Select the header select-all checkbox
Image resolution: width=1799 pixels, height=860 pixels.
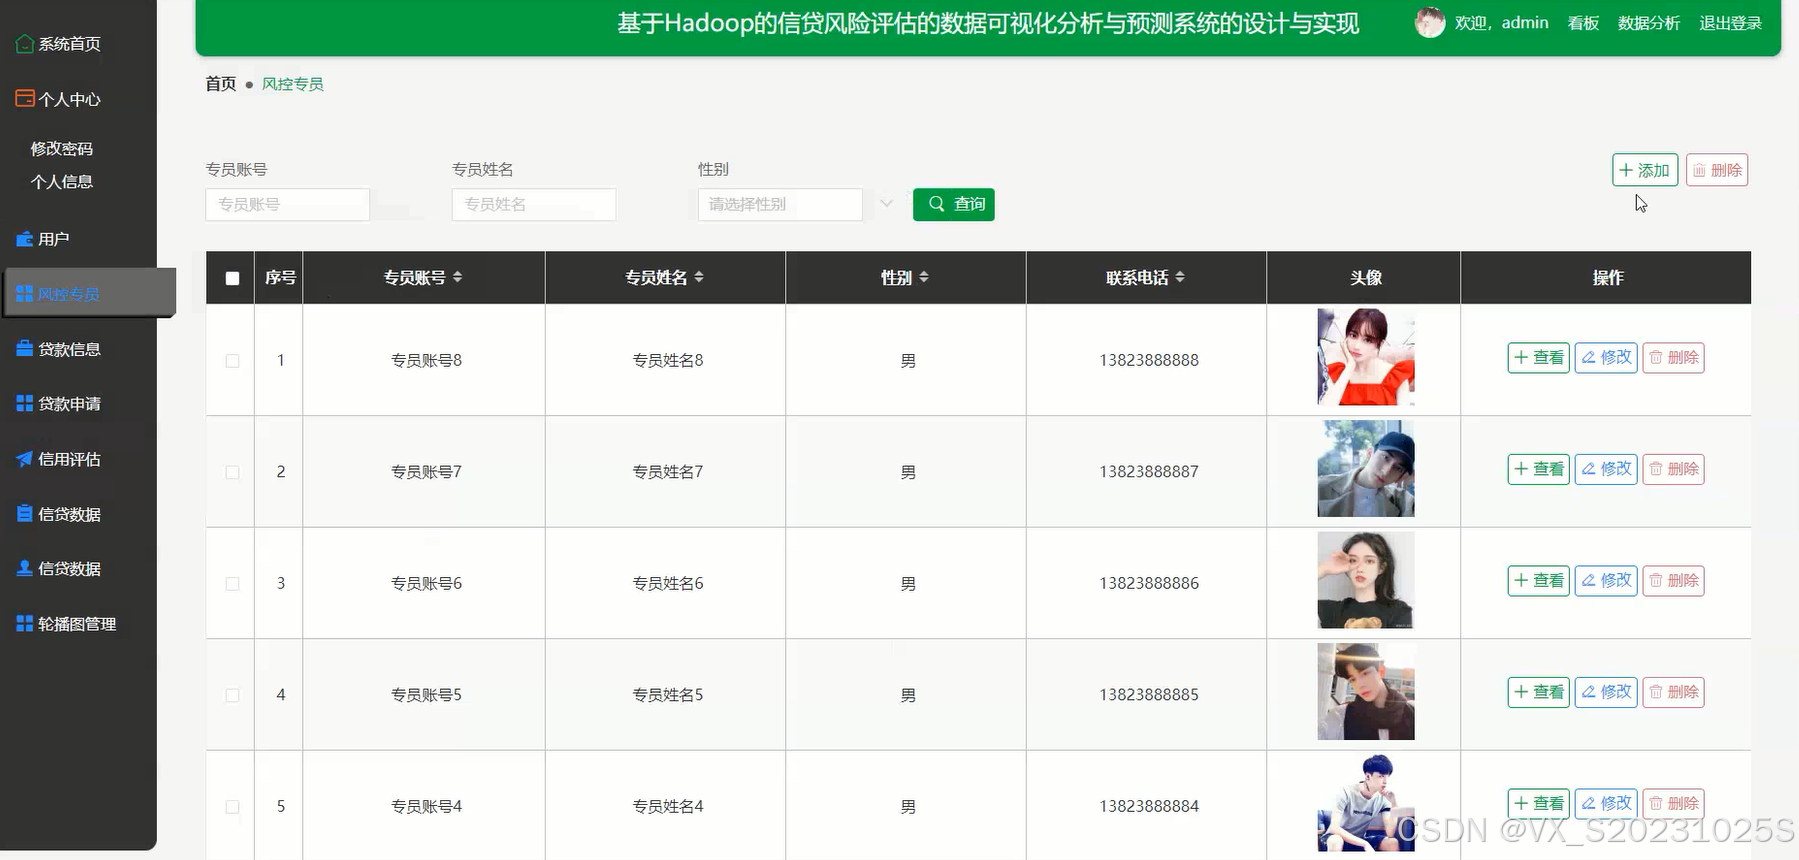coord(232,278)
